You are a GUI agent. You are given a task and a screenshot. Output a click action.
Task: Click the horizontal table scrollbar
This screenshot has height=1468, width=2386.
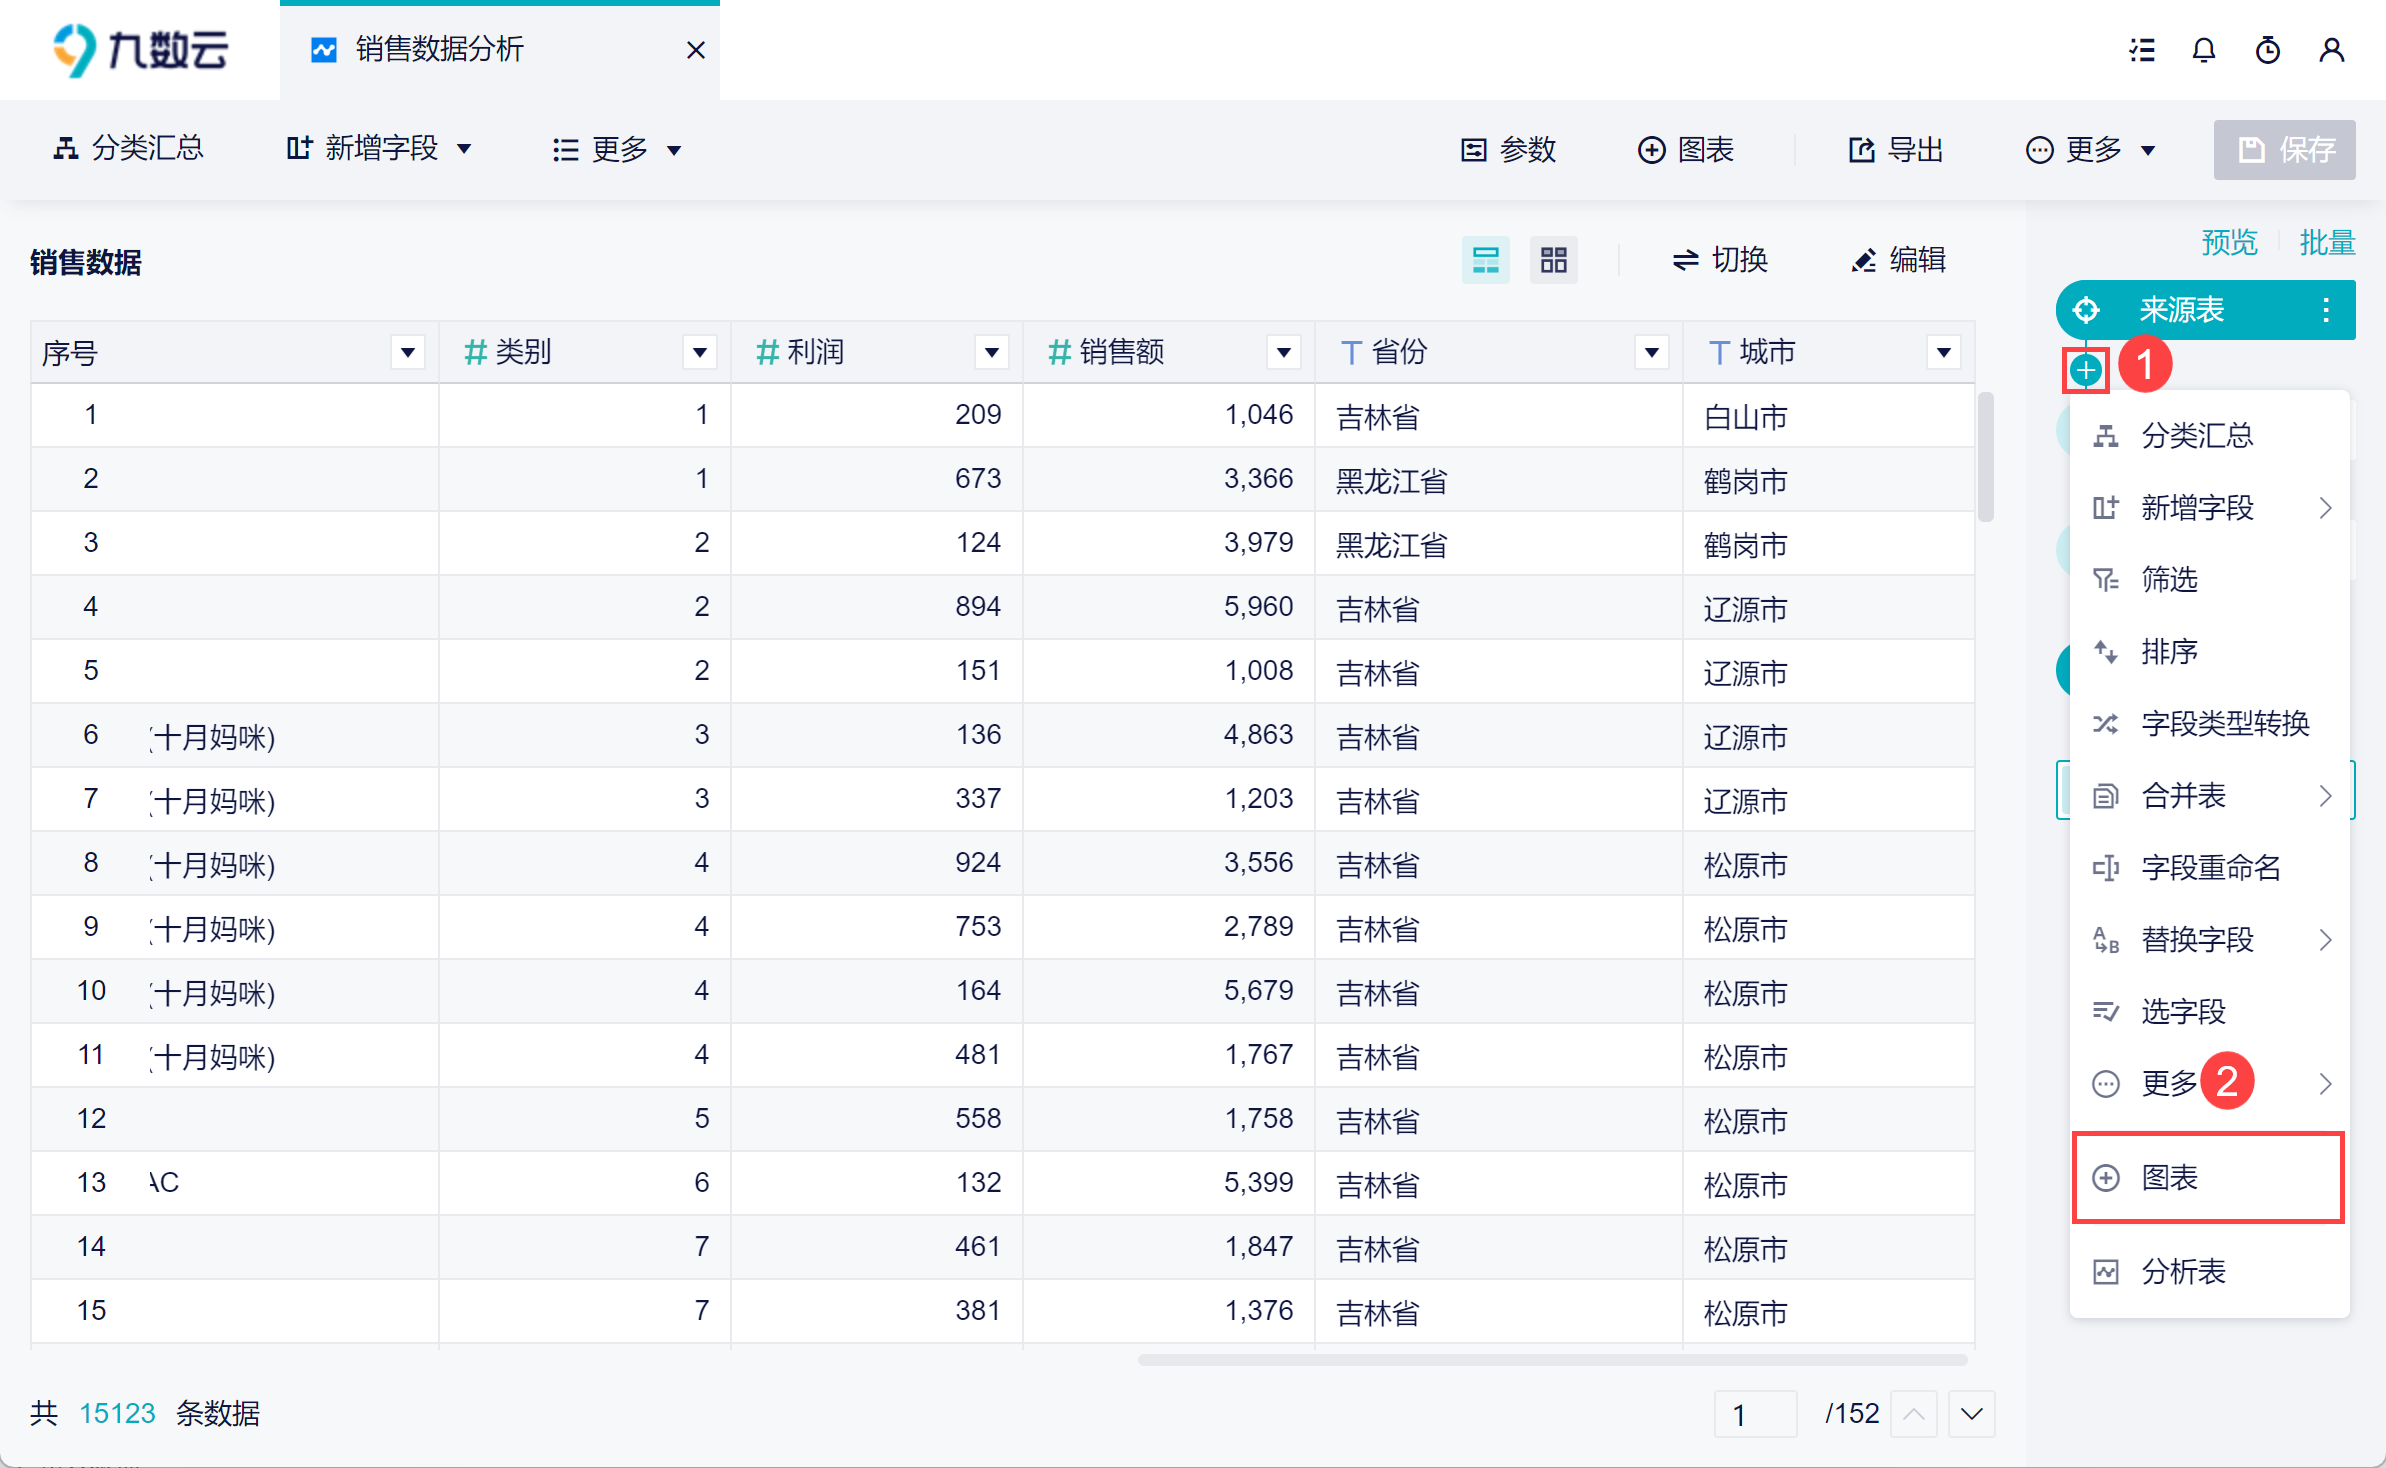pos(1551,1360)
